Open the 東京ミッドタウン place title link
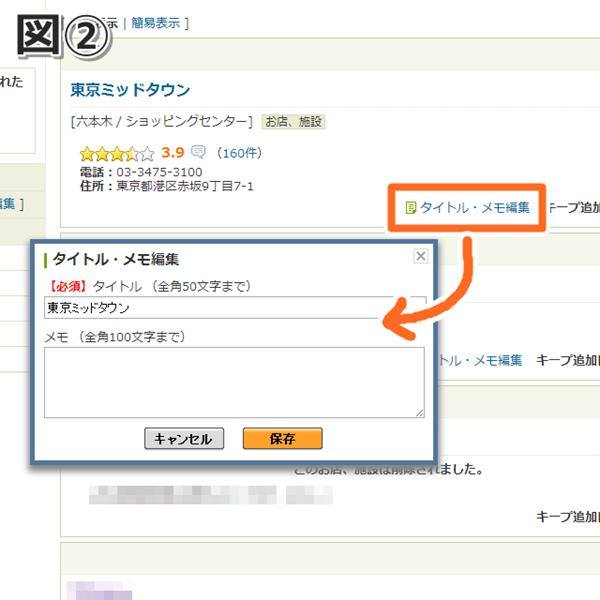This screenshot has width=600, height=600. [x=130, y=90]
